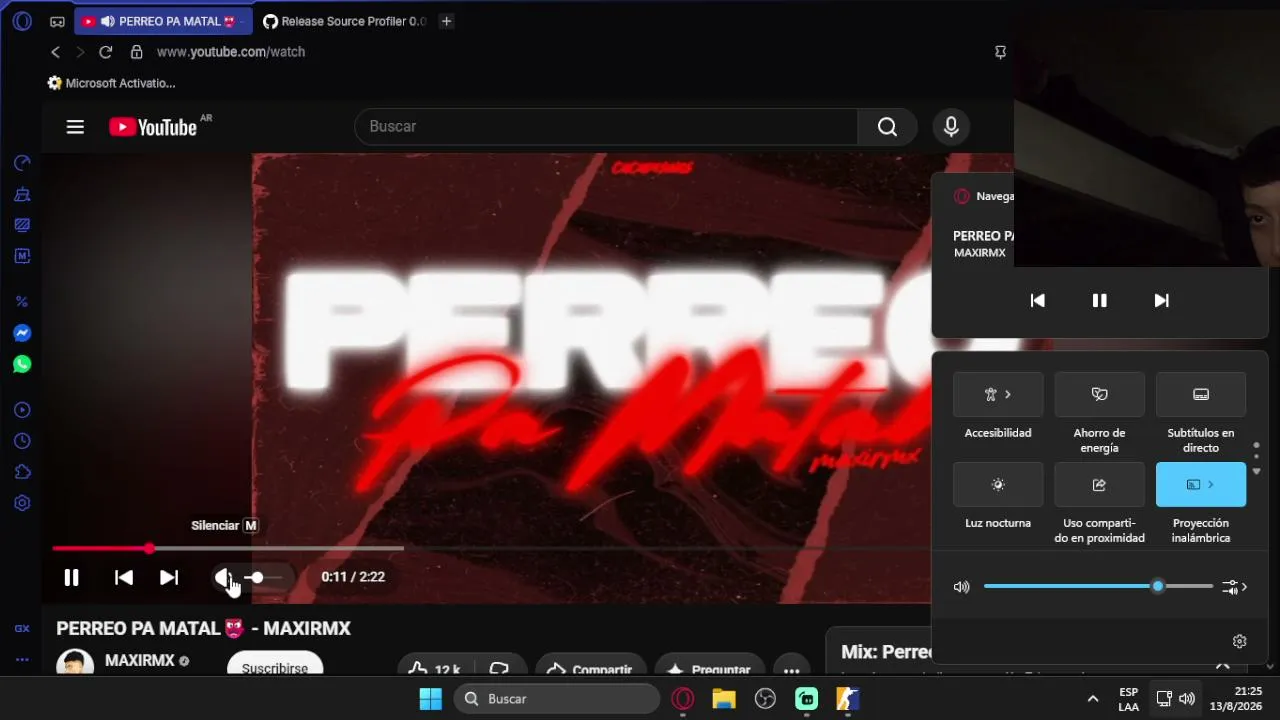This screenshot has width=1280, height=720.
Task: Click the red video progress scrubber
Action: click(x=149, y=548)
